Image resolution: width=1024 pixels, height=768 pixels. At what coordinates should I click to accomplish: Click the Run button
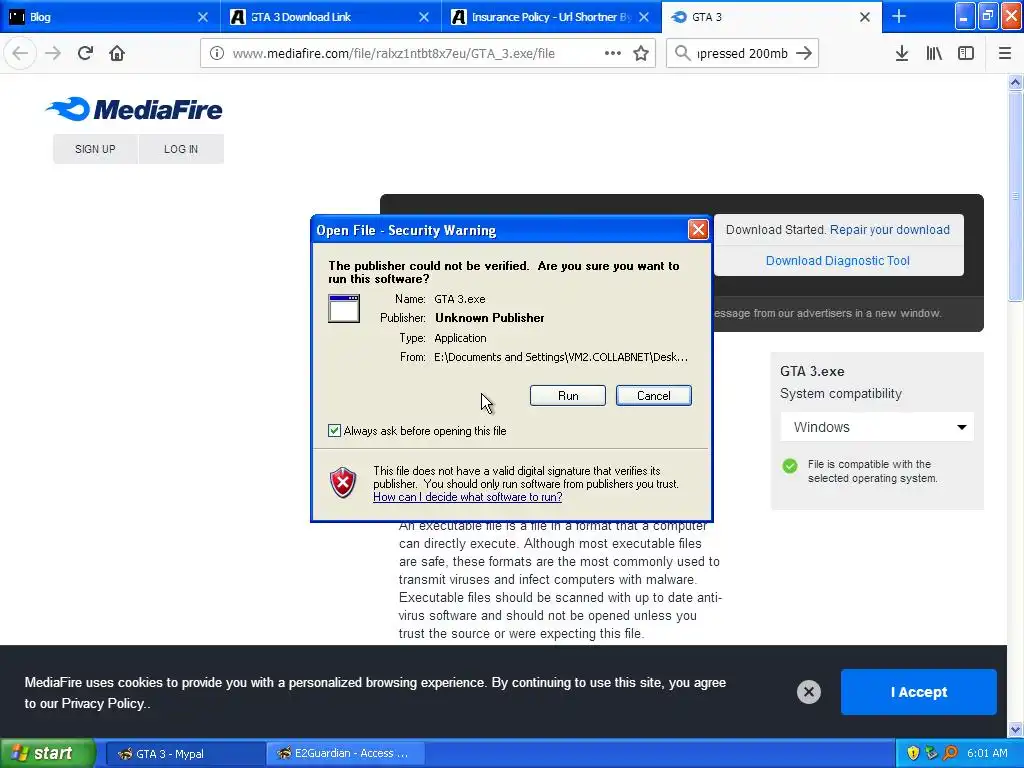(x=568, y=396)
